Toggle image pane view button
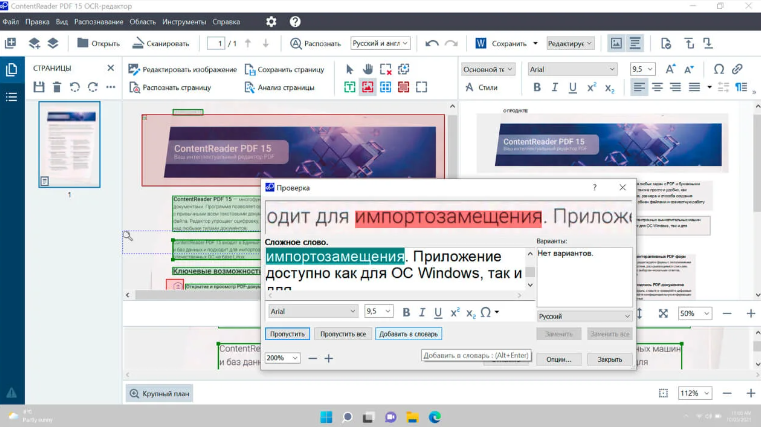The image size is (761, 427). [616, 43]
